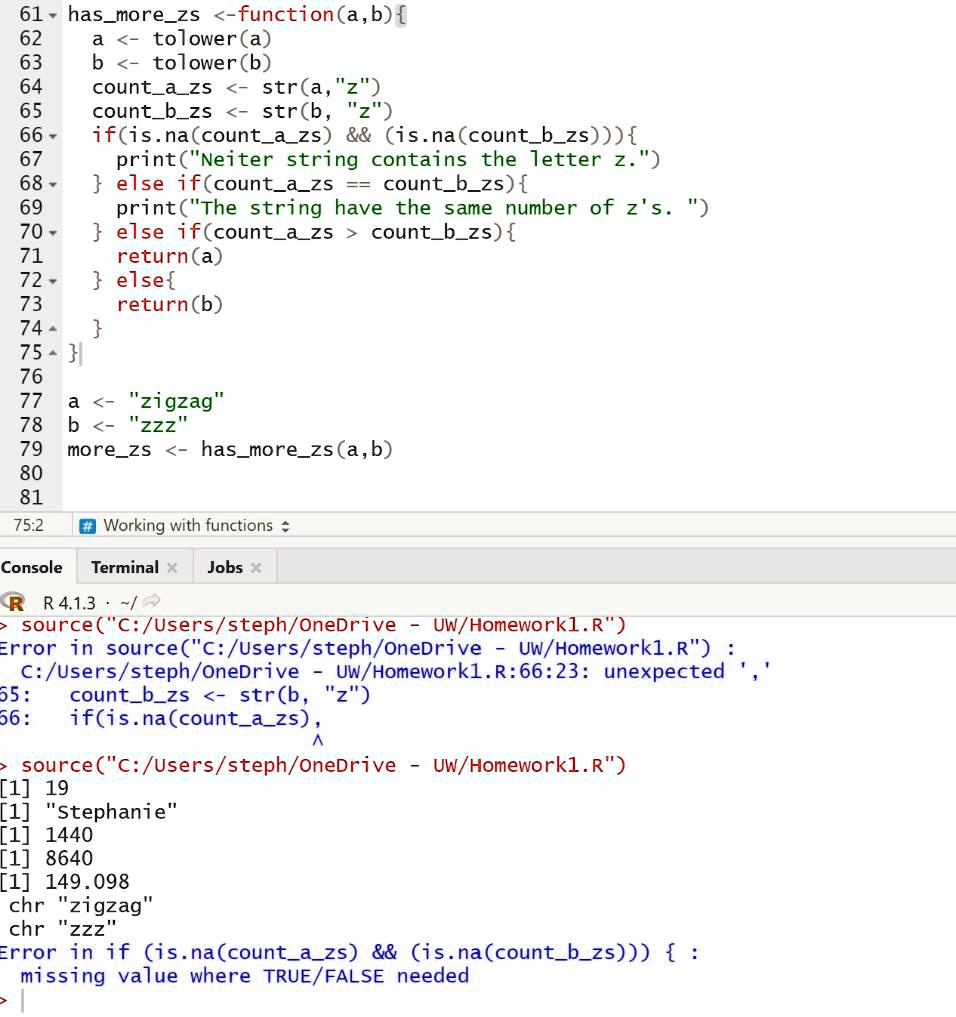Click the section hash icon in status bar
The height and width of the screenshot is (1017, 956).
(x=87, y=526)
